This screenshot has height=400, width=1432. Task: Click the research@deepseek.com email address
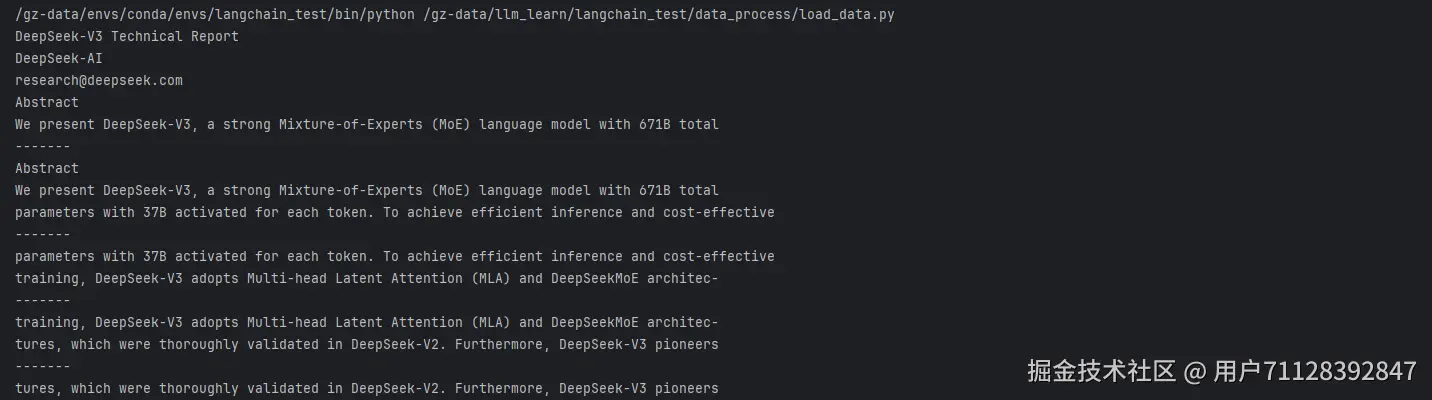pos(99,81)
